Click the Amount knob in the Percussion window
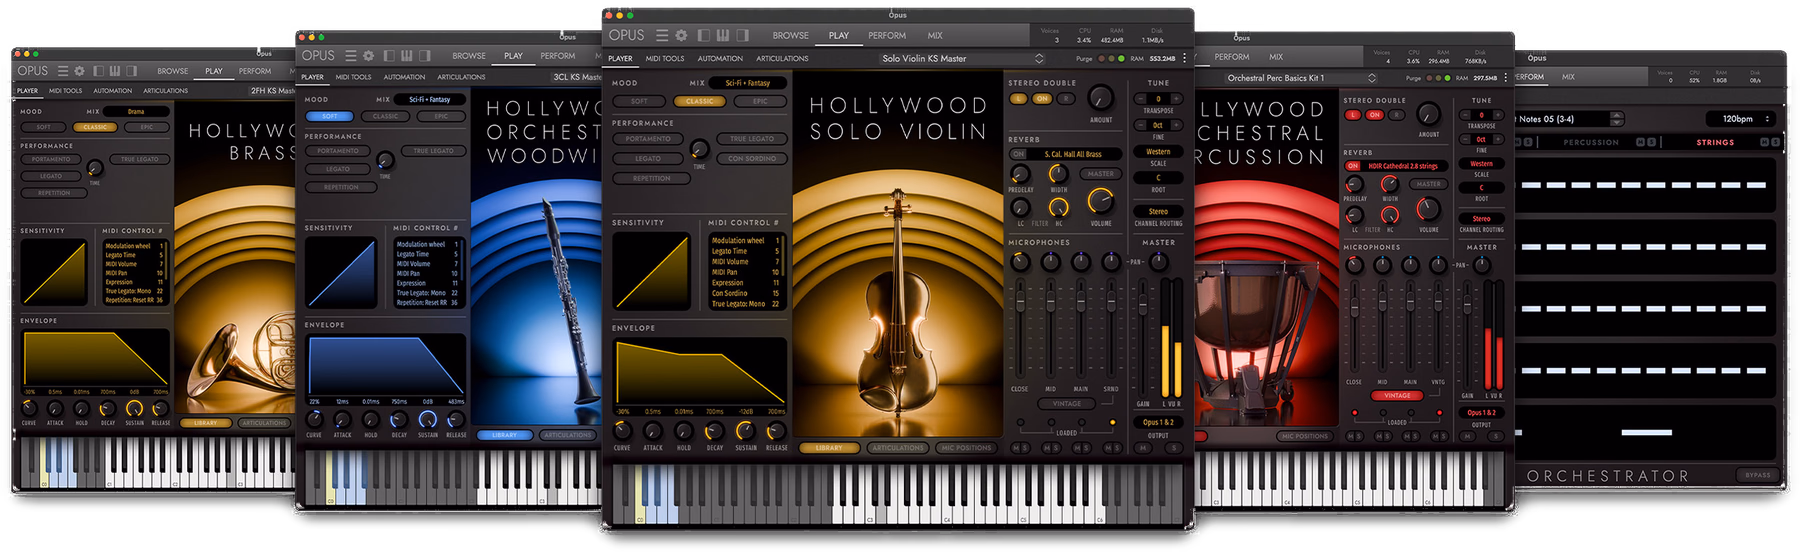Screen dimensions: 1800x552 (1429, 115)
